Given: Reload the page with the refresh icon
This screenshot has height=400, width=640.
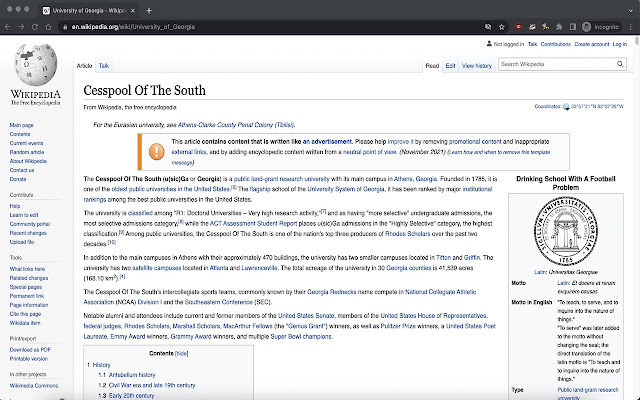Looking at the screenshot, I should pyautogui.click(x=35, y=27).
